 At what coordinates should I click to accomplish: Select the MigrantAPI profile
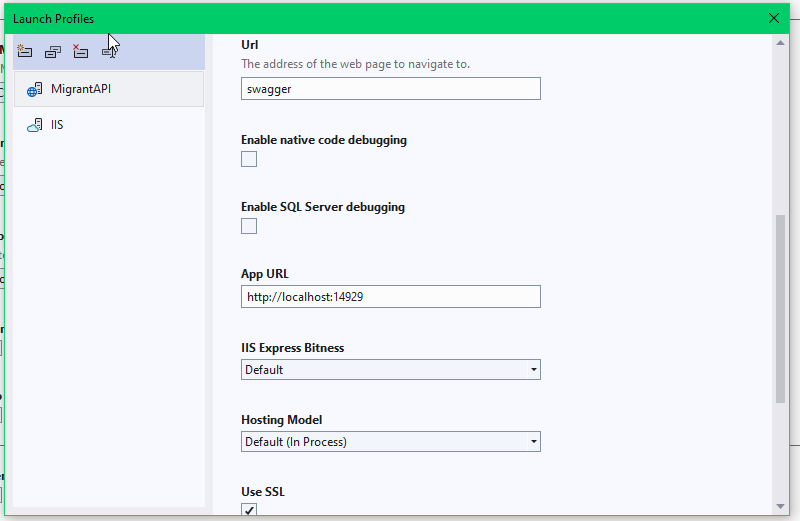[109, 89]
